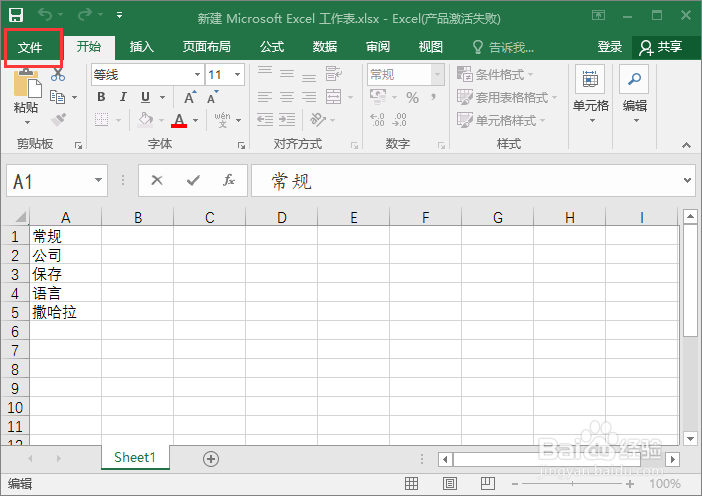Switch to the 视图 tab

coord(431,47)
